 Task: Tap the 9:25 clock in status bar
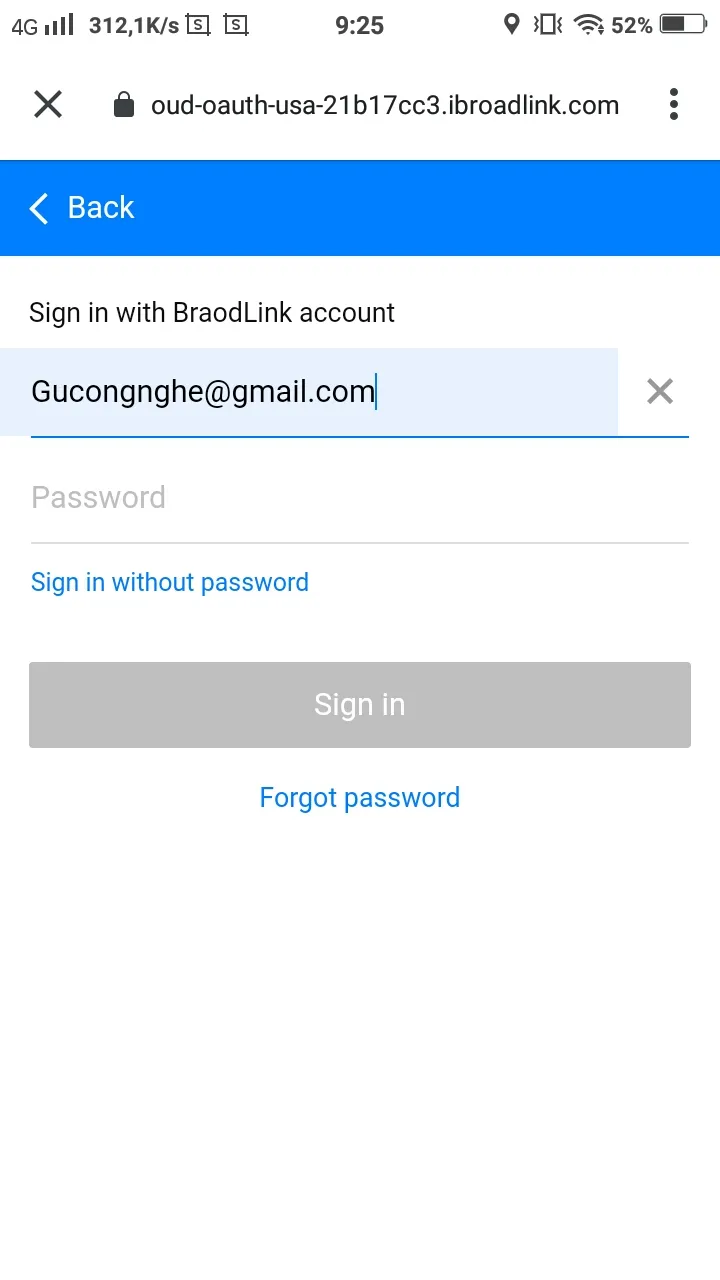click(360, 26)
